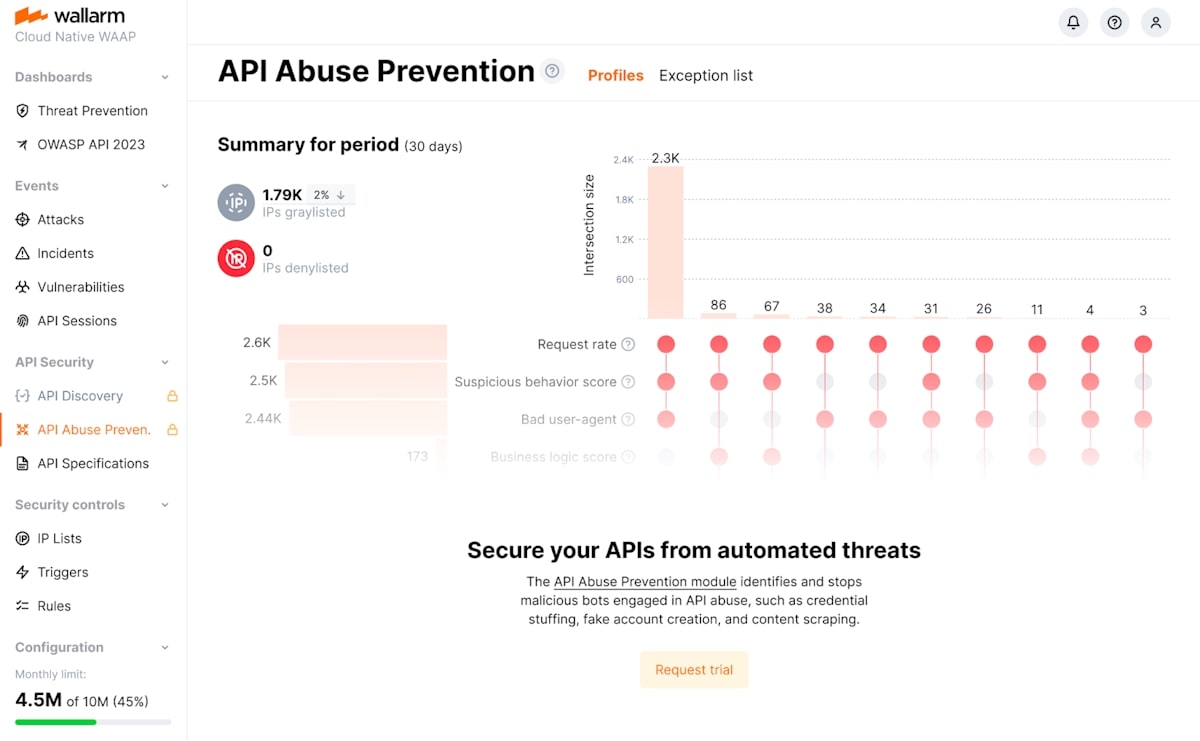Collapse the Events sidebar section
Image resolution: width=1200 pixels, height=741 pixels.
coord(165,186)
